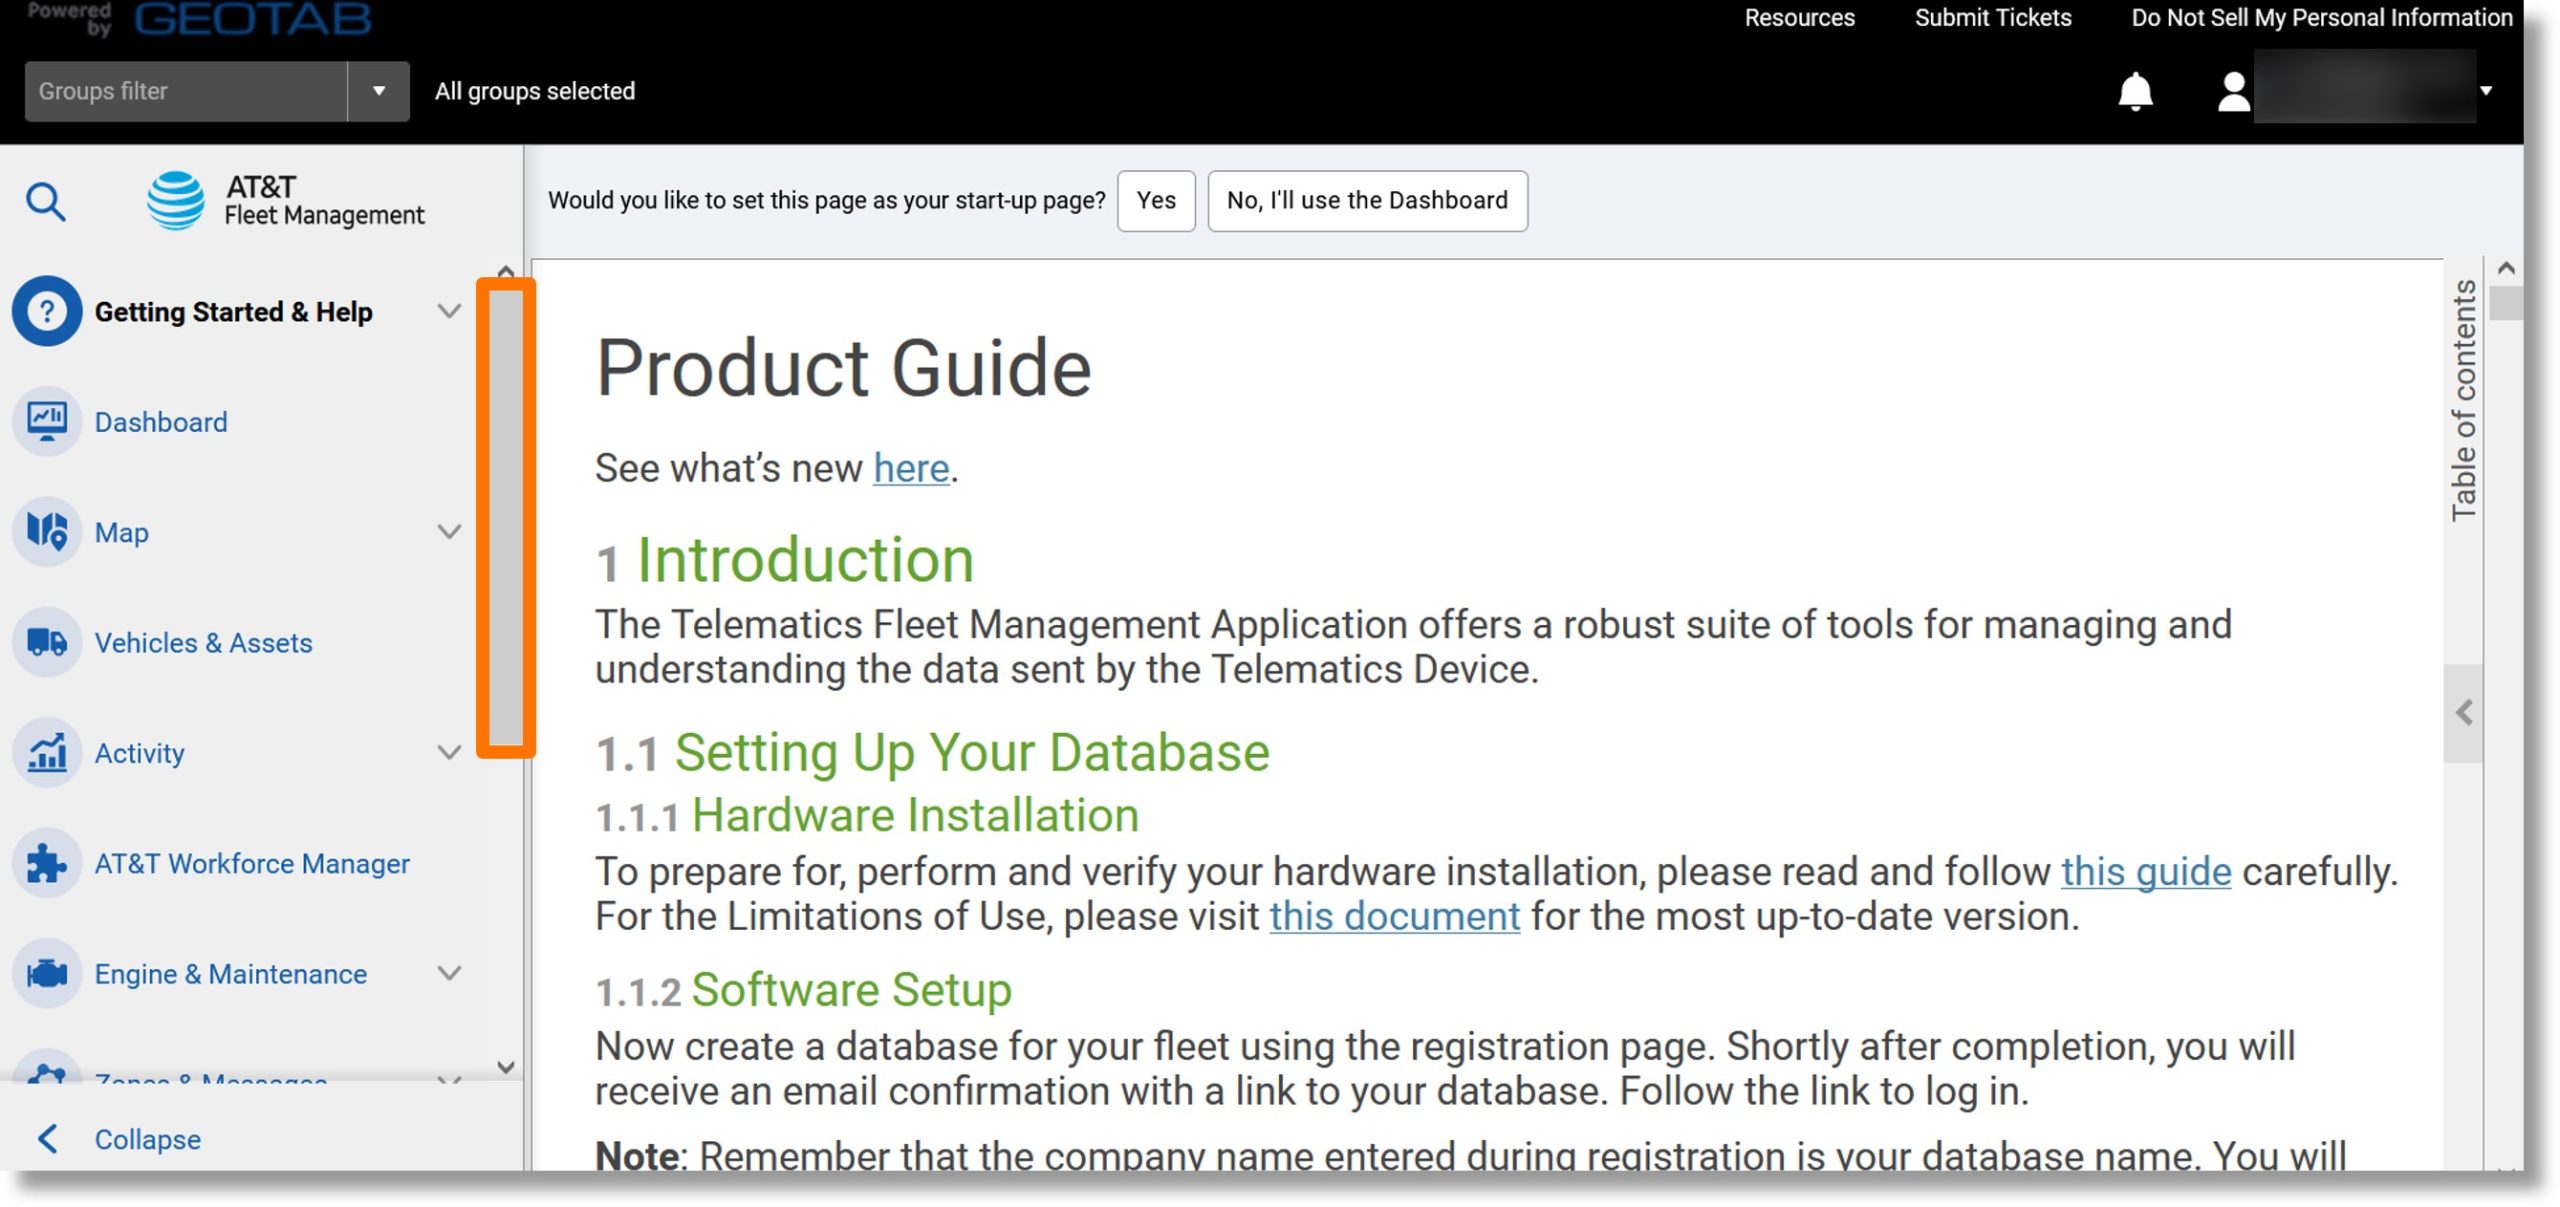Click No, I'll use the Dashboard button
2560x1207 pixels.
pyautogui.click(x=1367, y=199)
